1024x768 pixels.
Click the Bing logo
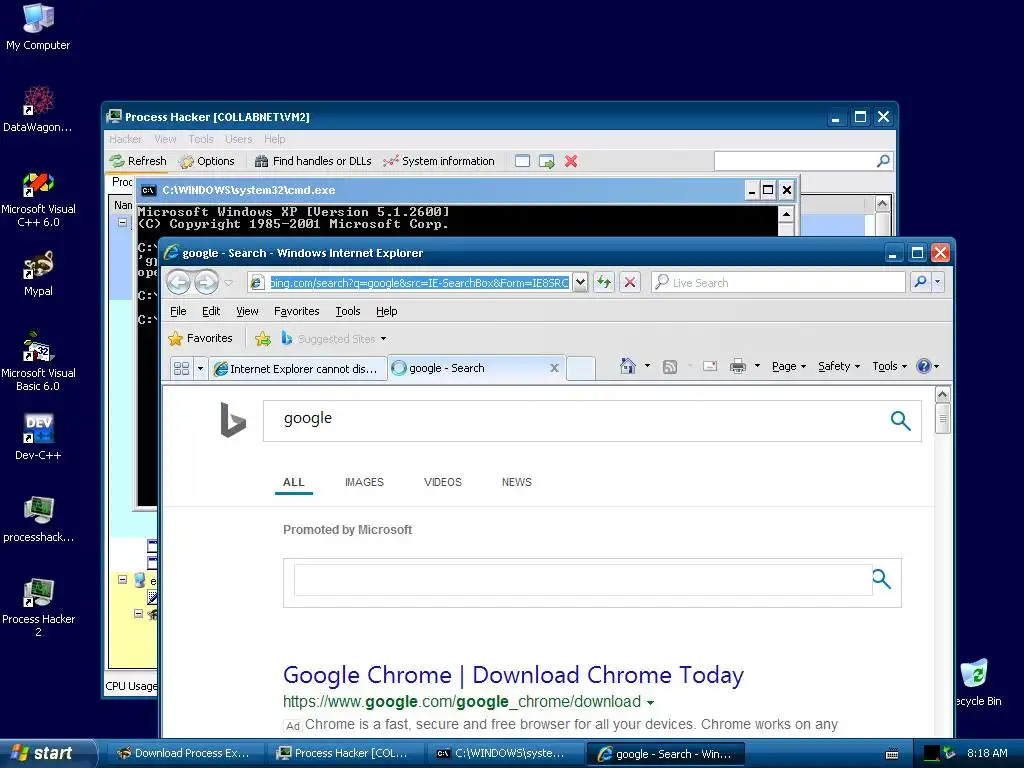coord(232,419)
